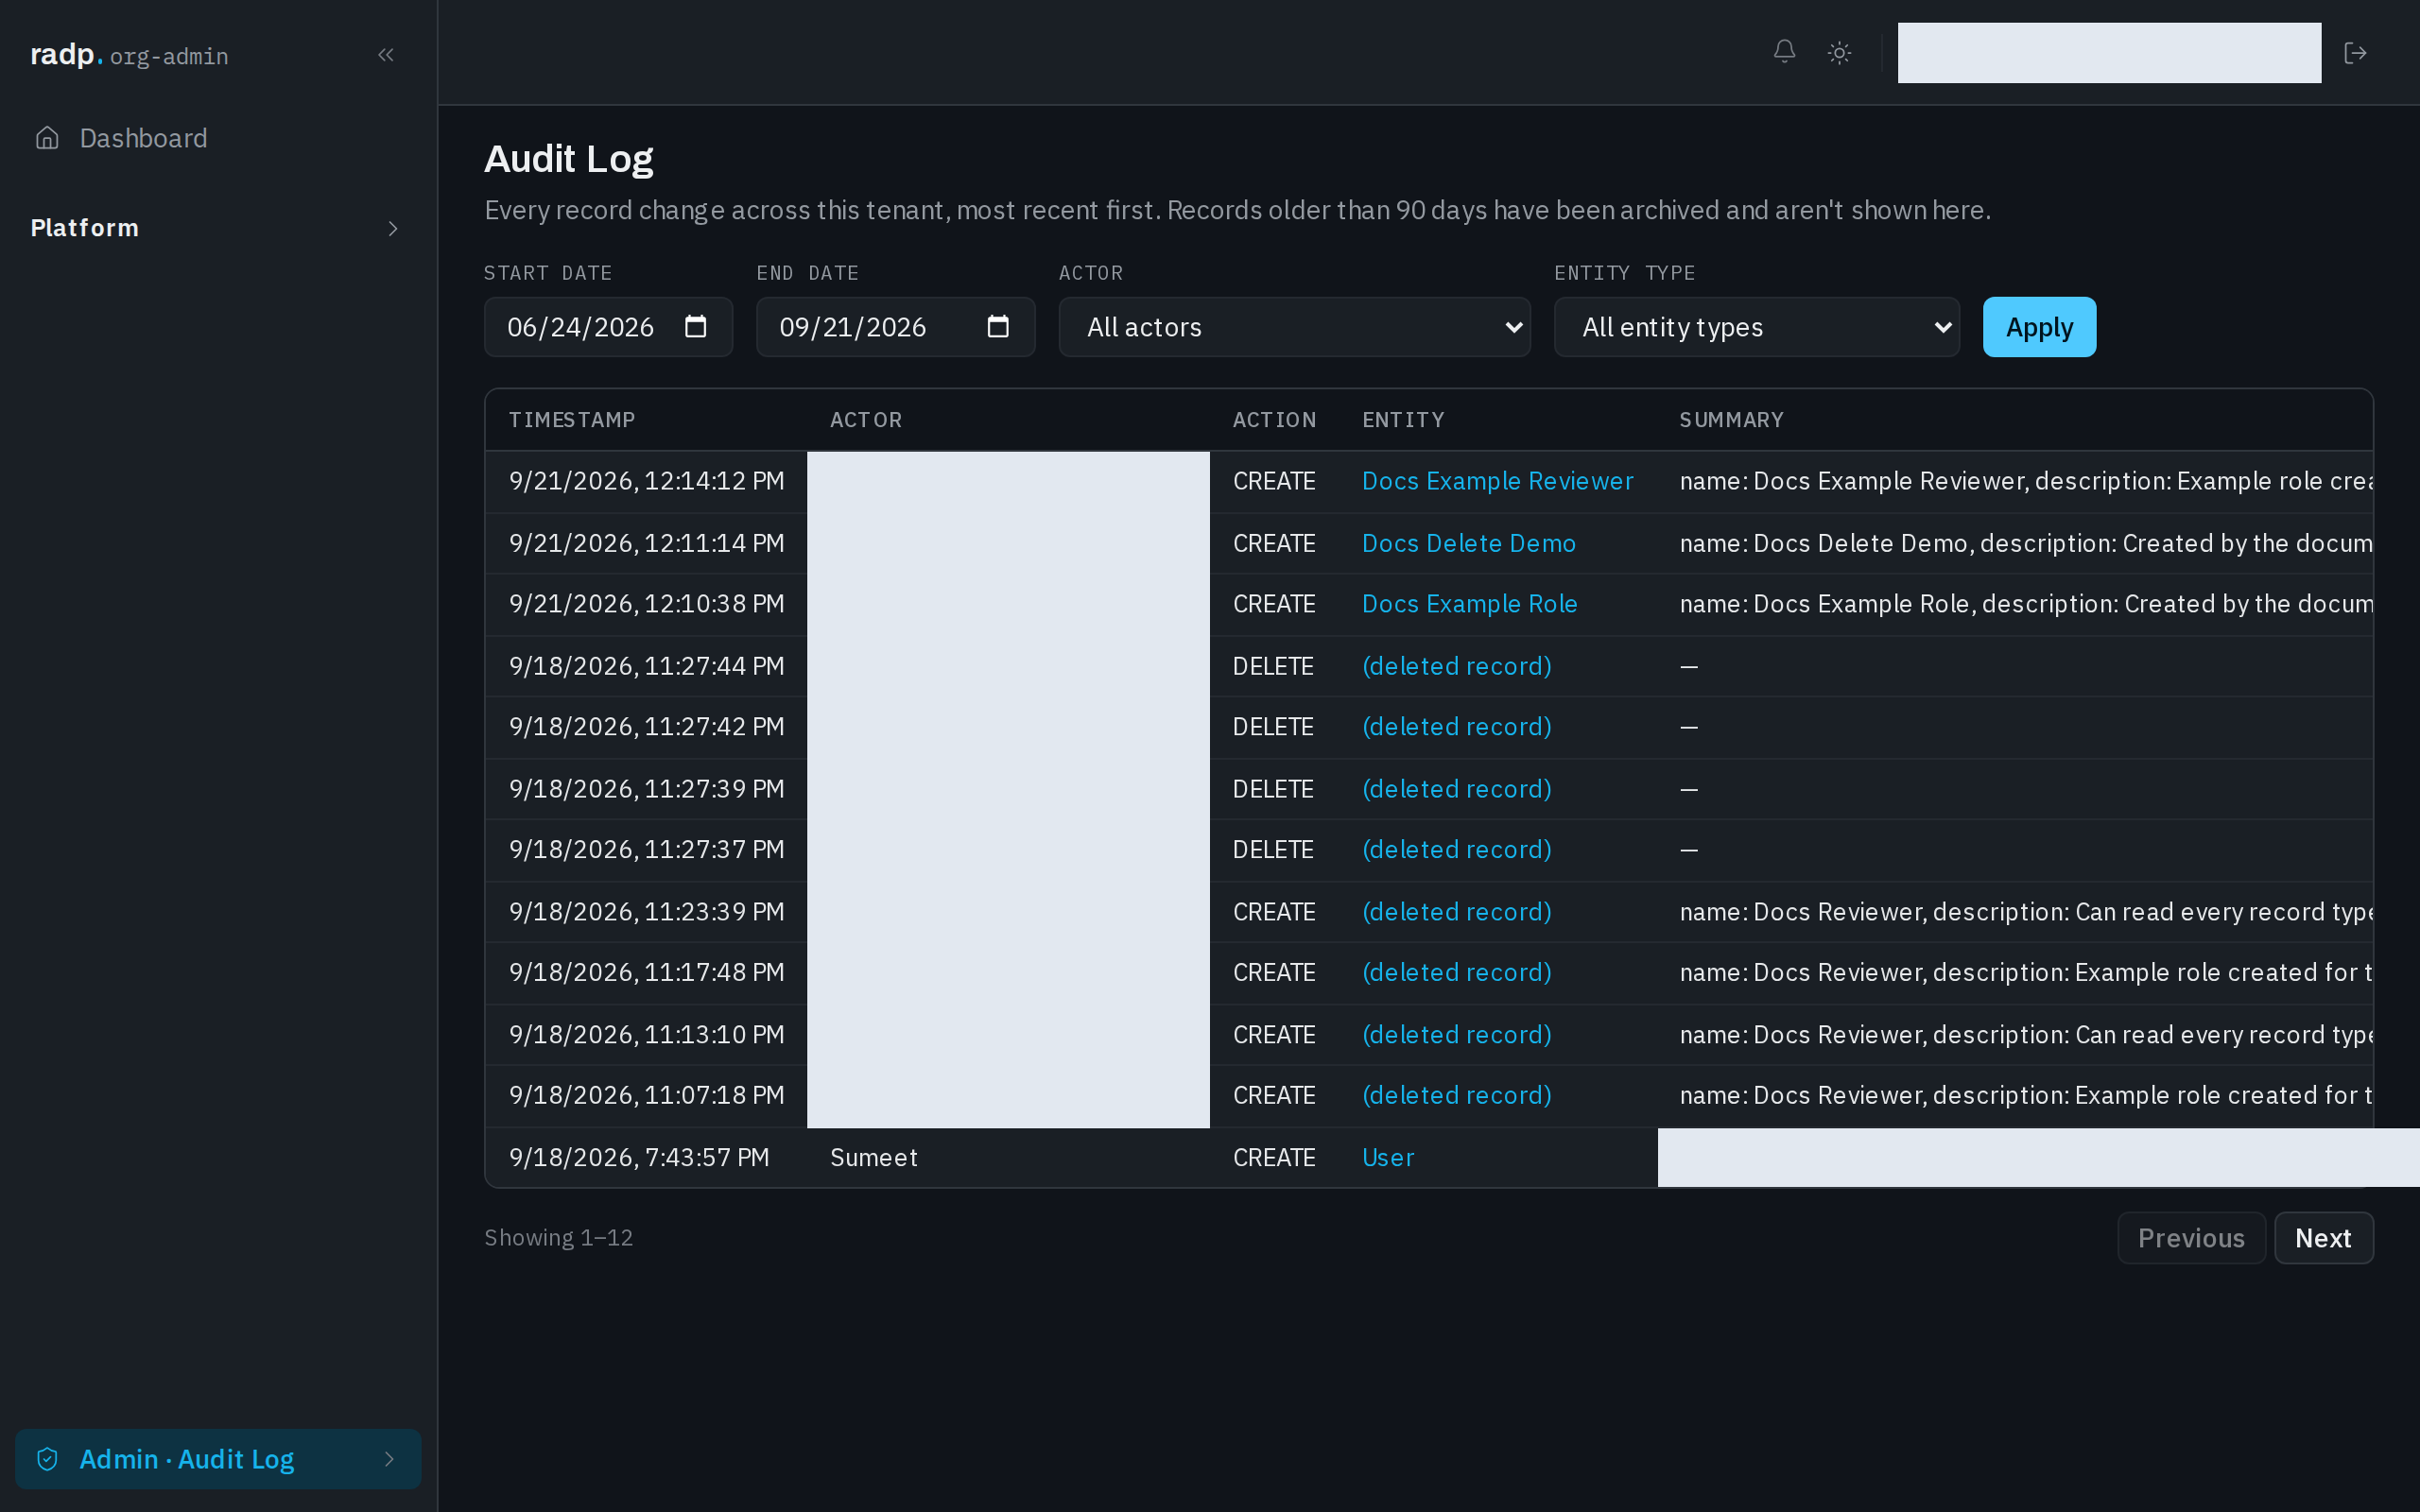Open deleted record link at 11:23:39 PM
Screen dimensions: 2420x1512
[1456, 912]
